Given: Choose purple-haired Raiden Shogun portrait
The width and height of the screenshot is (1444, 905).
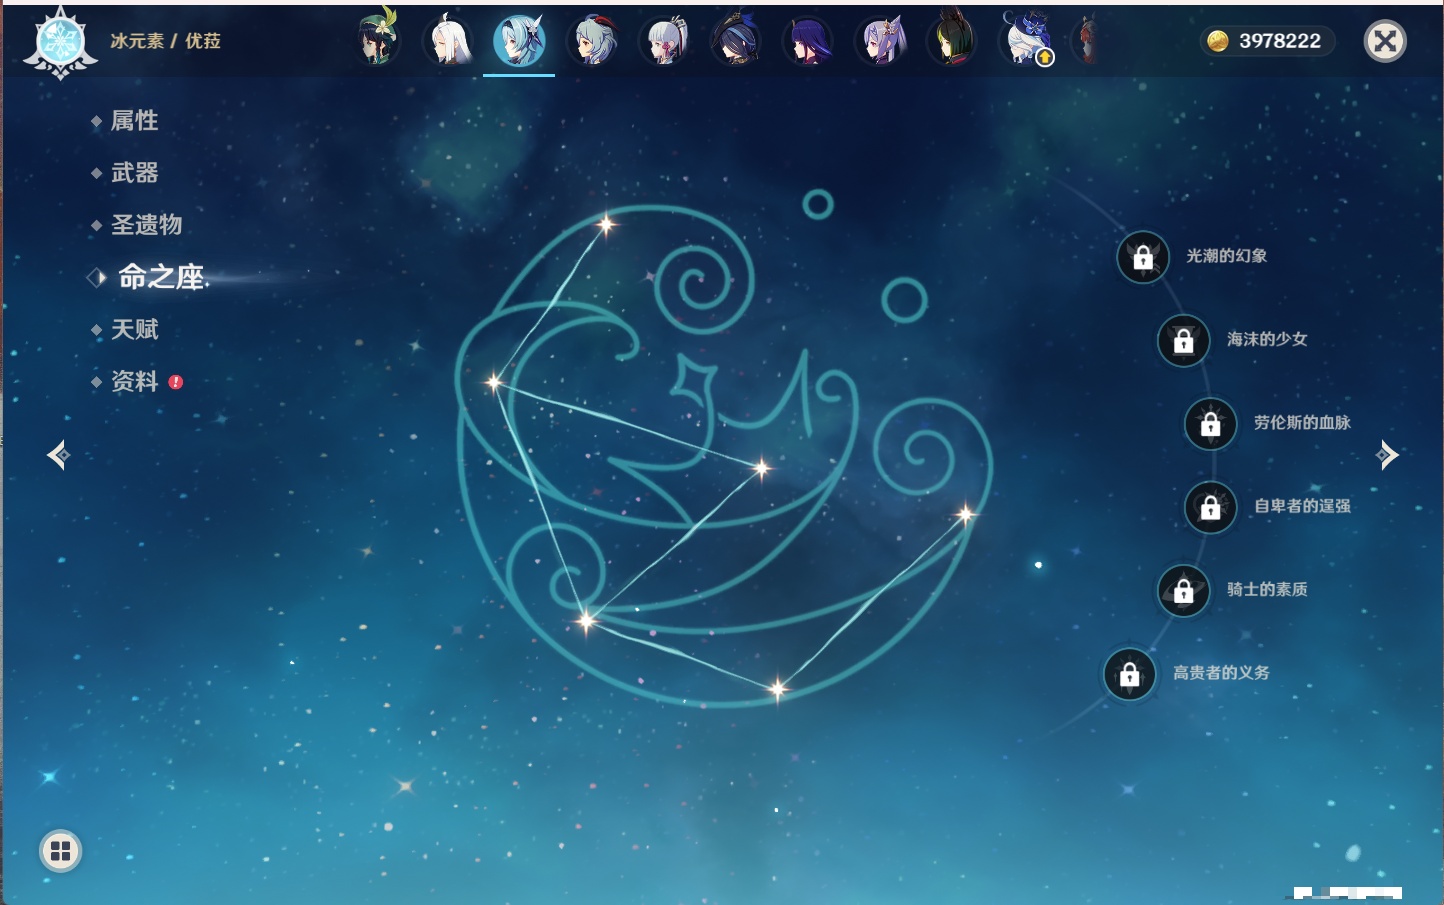Looking at the screenshot, I should 808,41.
